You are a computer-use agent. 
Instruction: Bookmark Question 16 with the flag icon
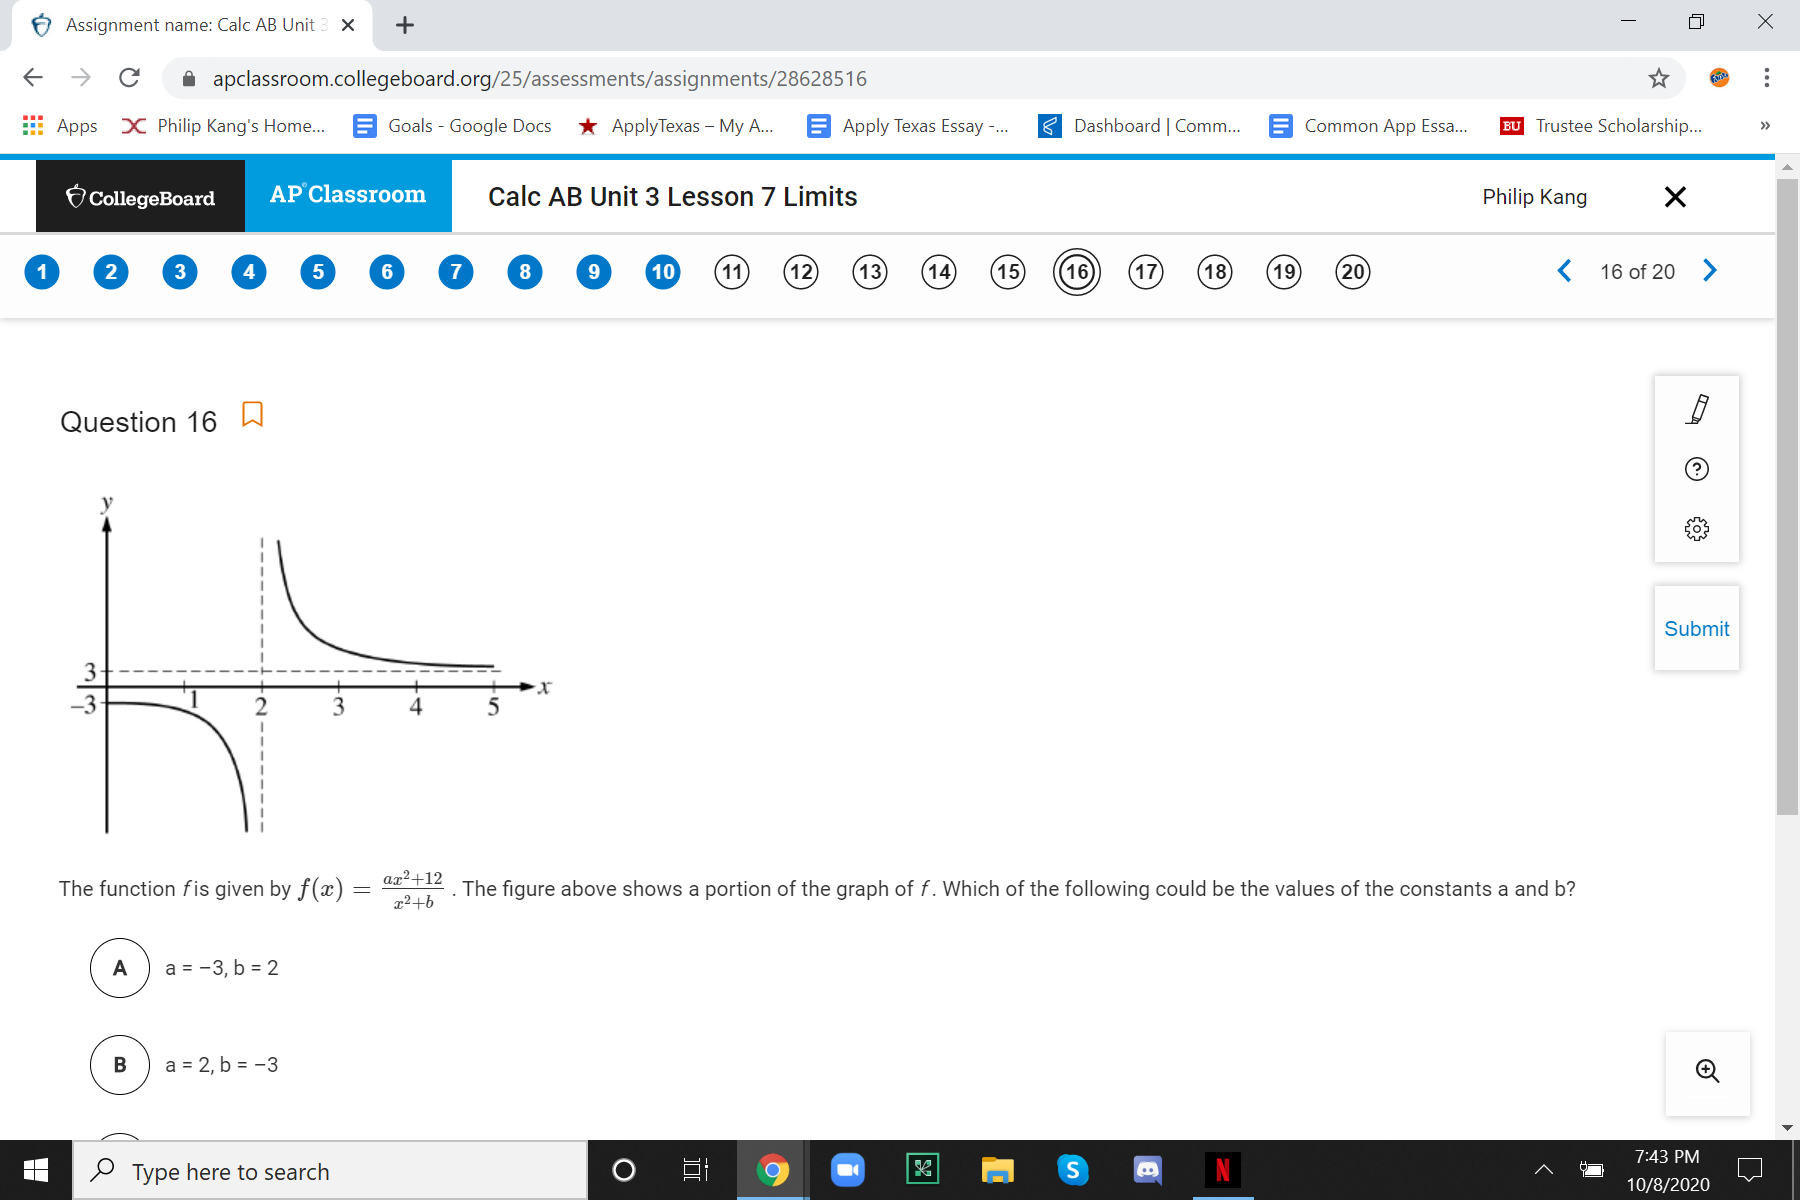[x=252, y=414]
